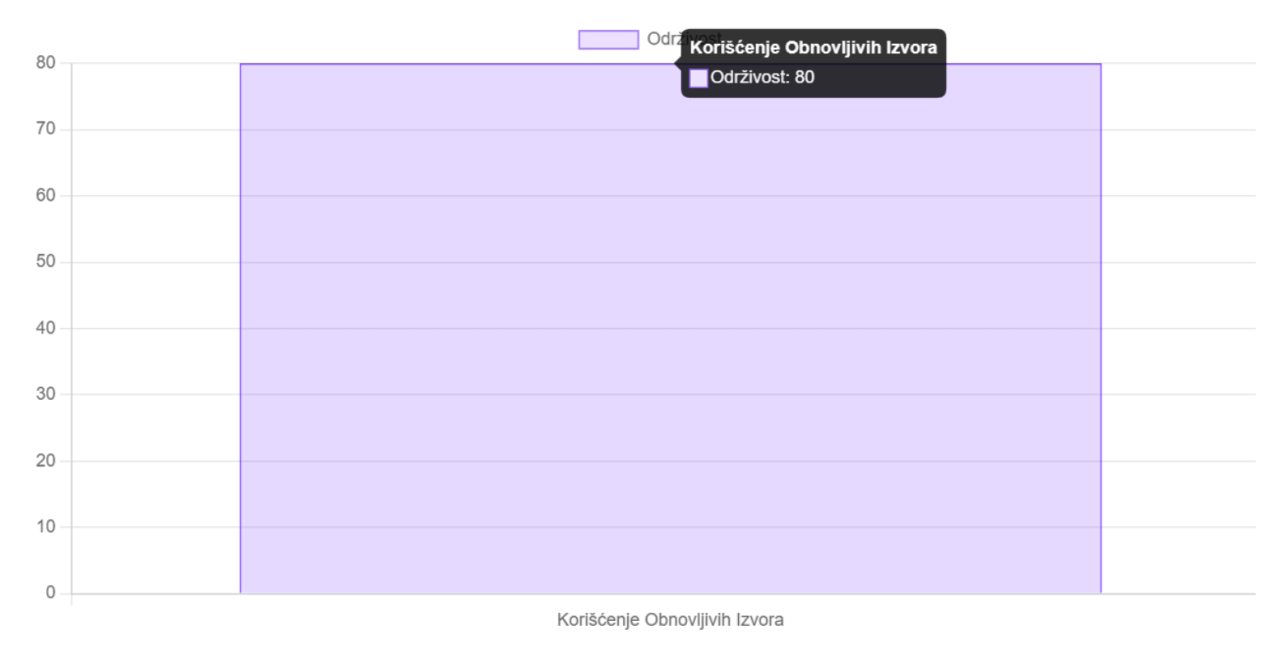This screenshot has height=659, width=1280.
Task: Click the empty plot area right of the bar
Action: tap(1178, 328)
